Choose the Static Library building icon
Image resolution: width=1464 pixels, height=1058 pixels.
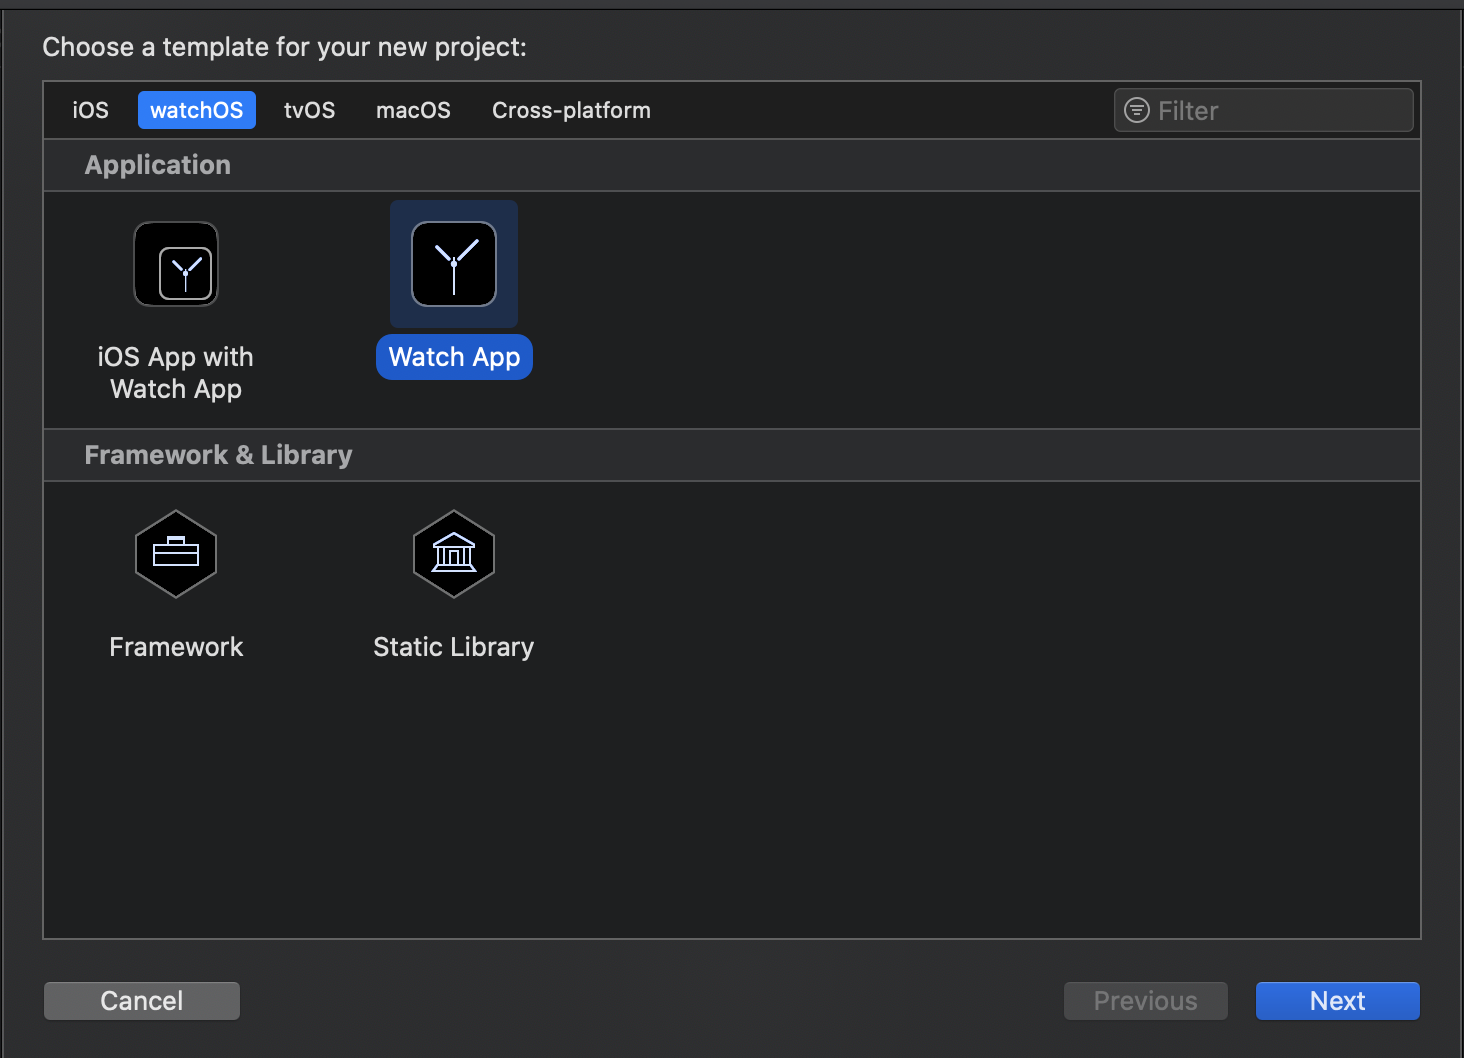point(454,554)
